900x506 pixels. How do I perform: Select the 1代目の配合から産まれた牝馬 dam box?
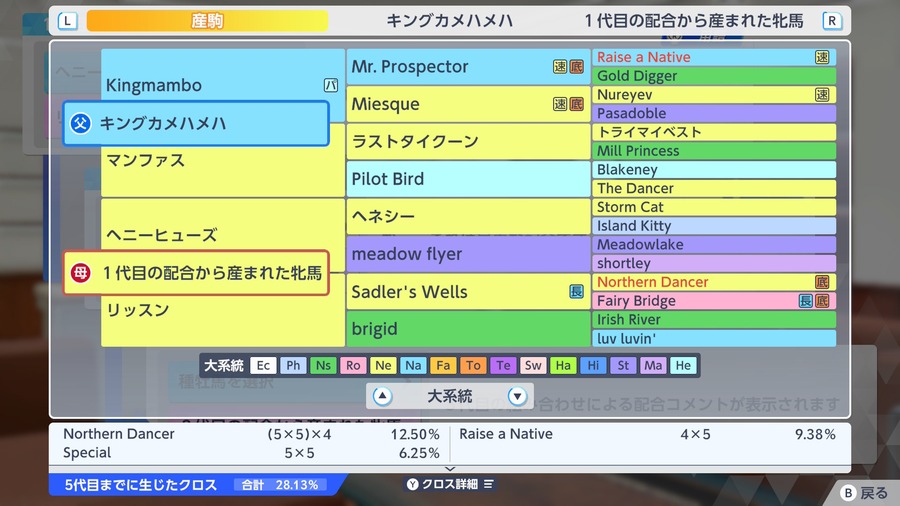[x=196, y=273]
